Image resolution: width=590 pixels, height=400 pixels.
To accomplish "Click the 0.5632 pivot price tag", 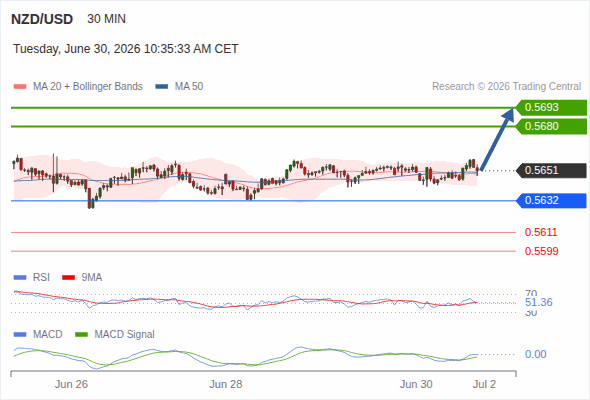I will [551, 201].
